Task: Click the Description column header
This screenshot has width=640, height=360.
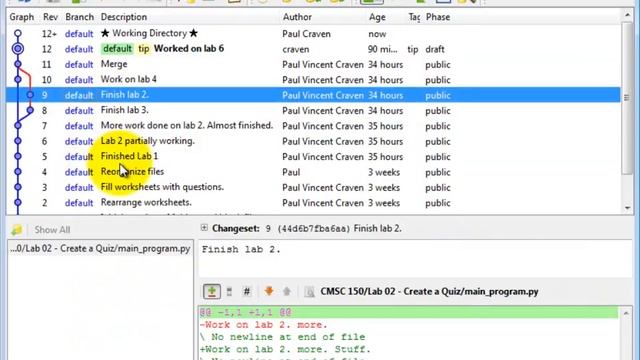Action: (124, 17)
